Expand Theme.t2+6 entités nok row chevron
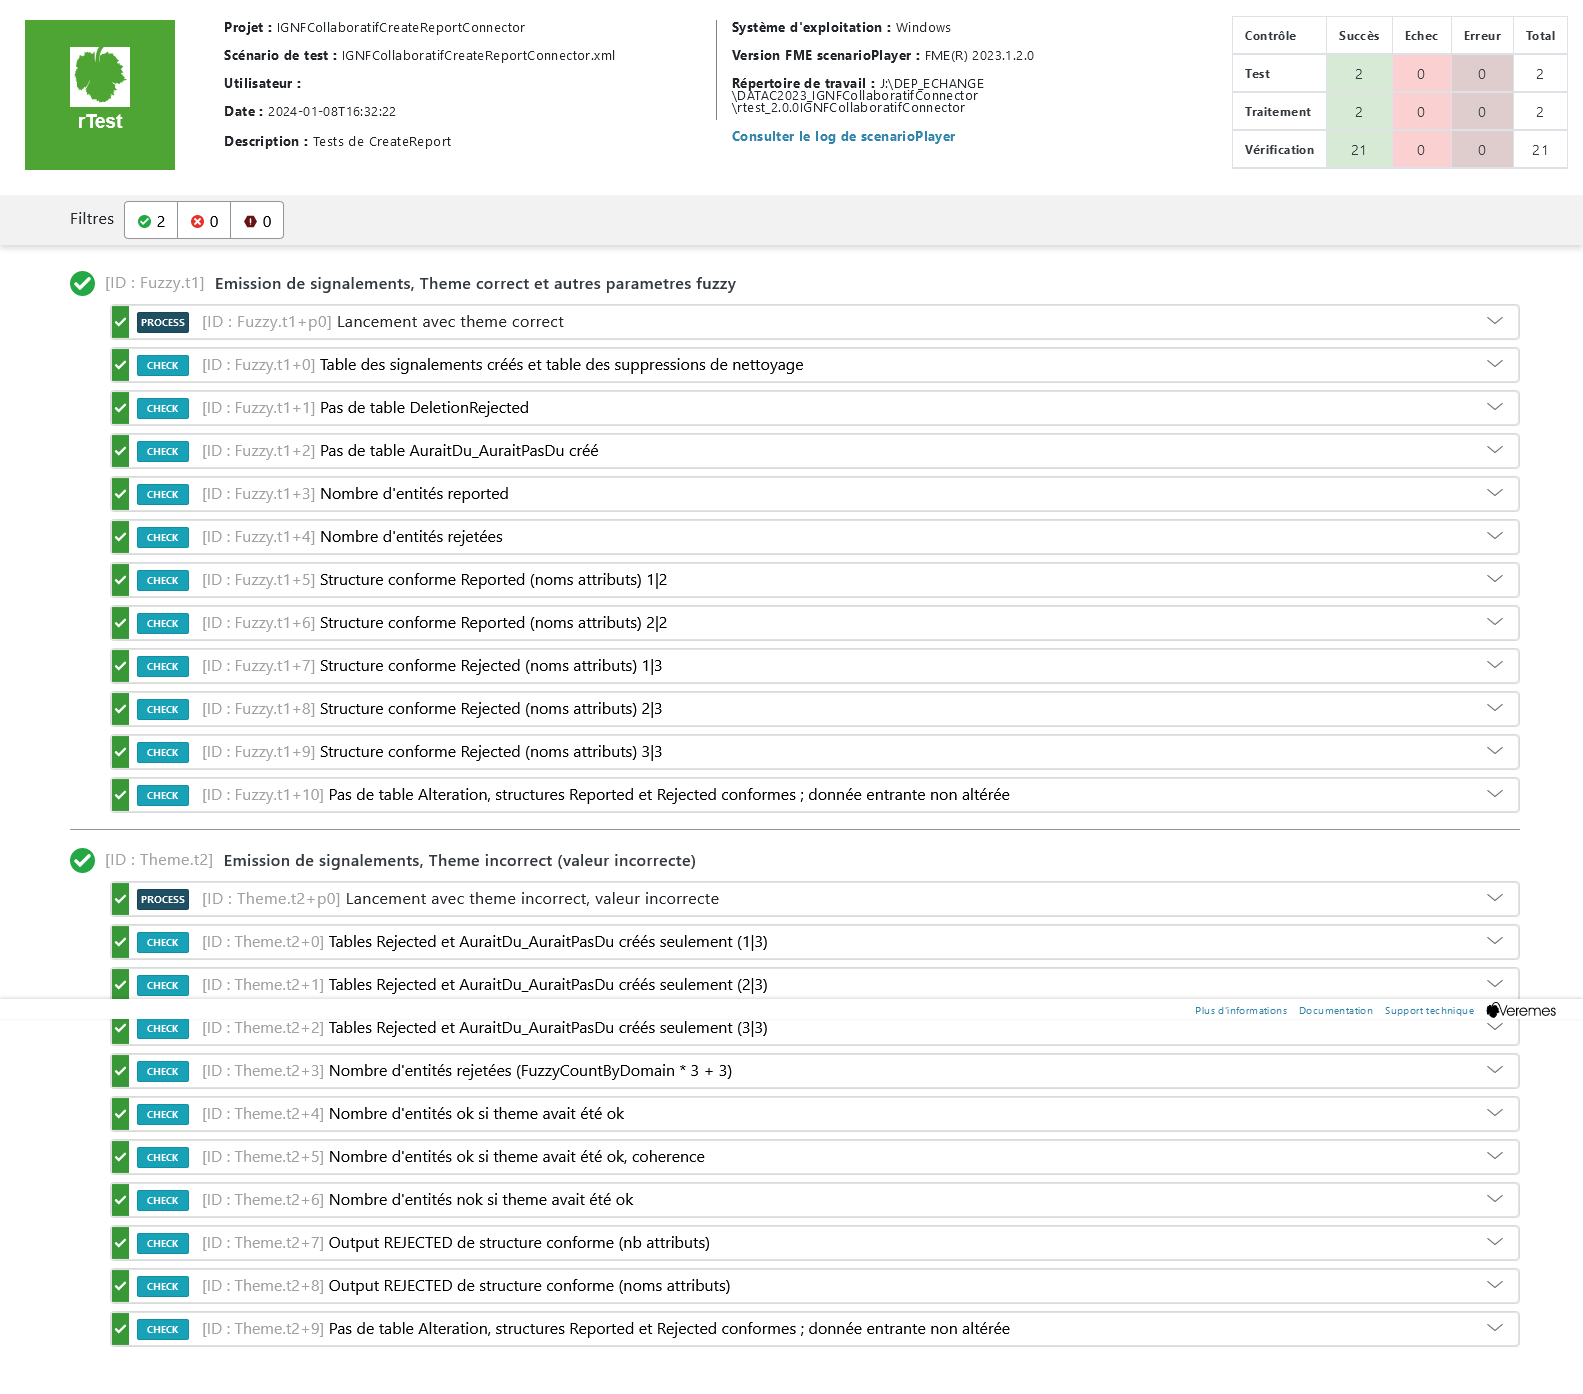Image resolution: width=1583 pixels, height=1394 pixels. pos(1495,1199)
